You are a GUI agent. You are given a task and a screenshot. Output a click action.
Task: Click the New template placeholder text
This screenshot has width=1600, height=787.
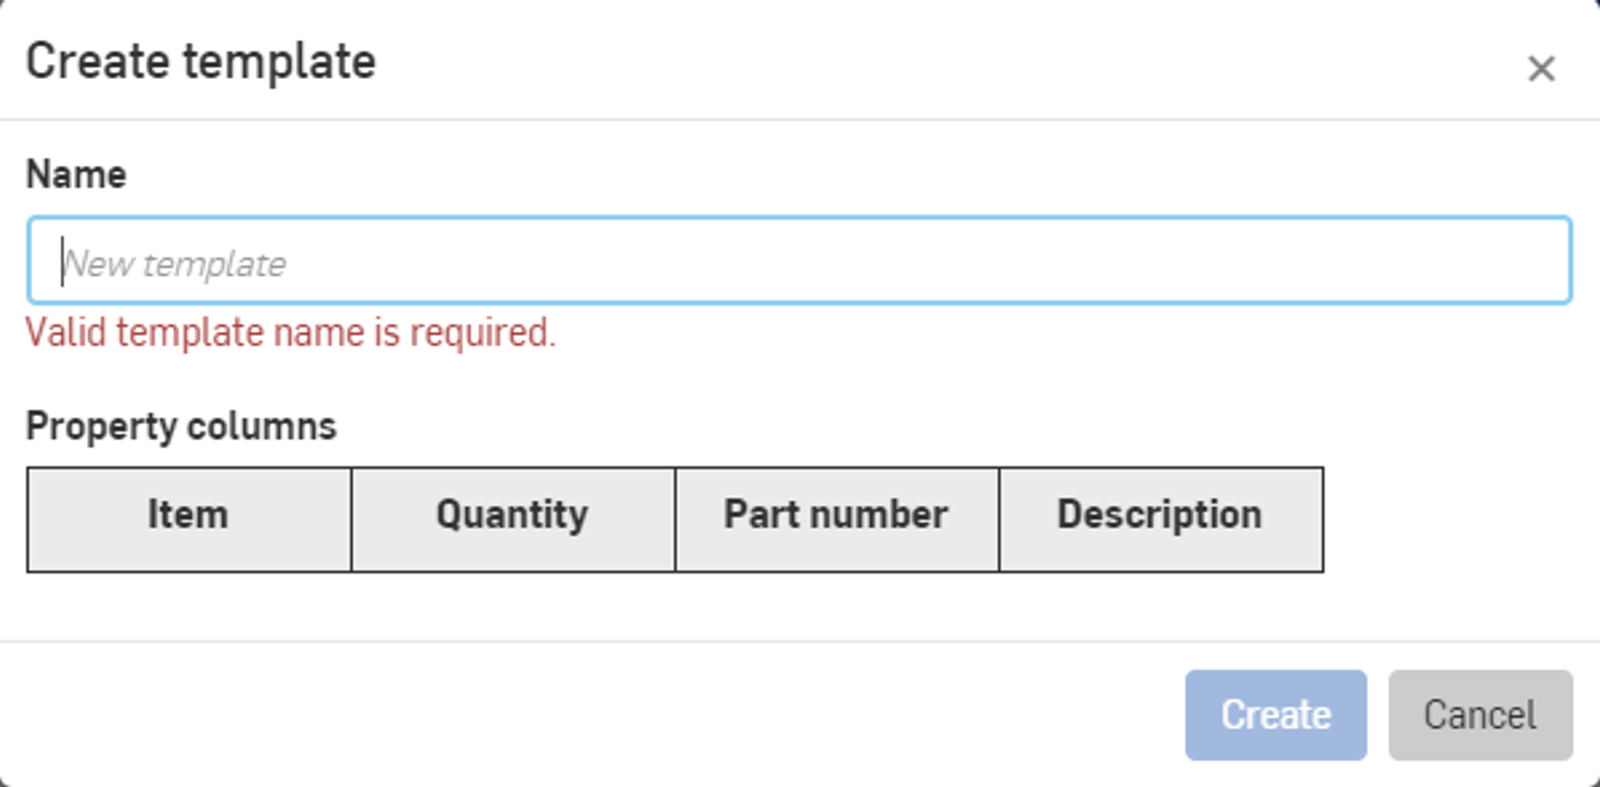174,263
